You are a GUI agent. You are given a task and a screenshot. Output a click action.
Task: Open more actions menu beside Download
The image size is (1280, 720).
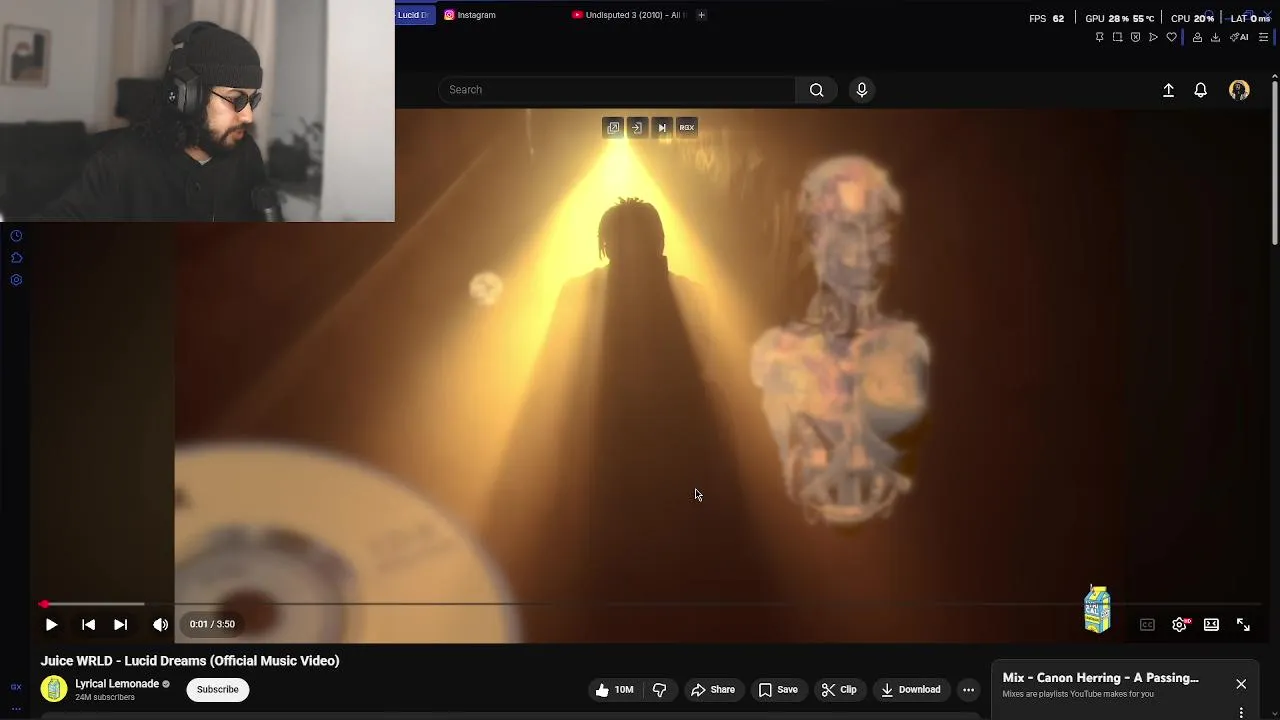click(968, 690)
